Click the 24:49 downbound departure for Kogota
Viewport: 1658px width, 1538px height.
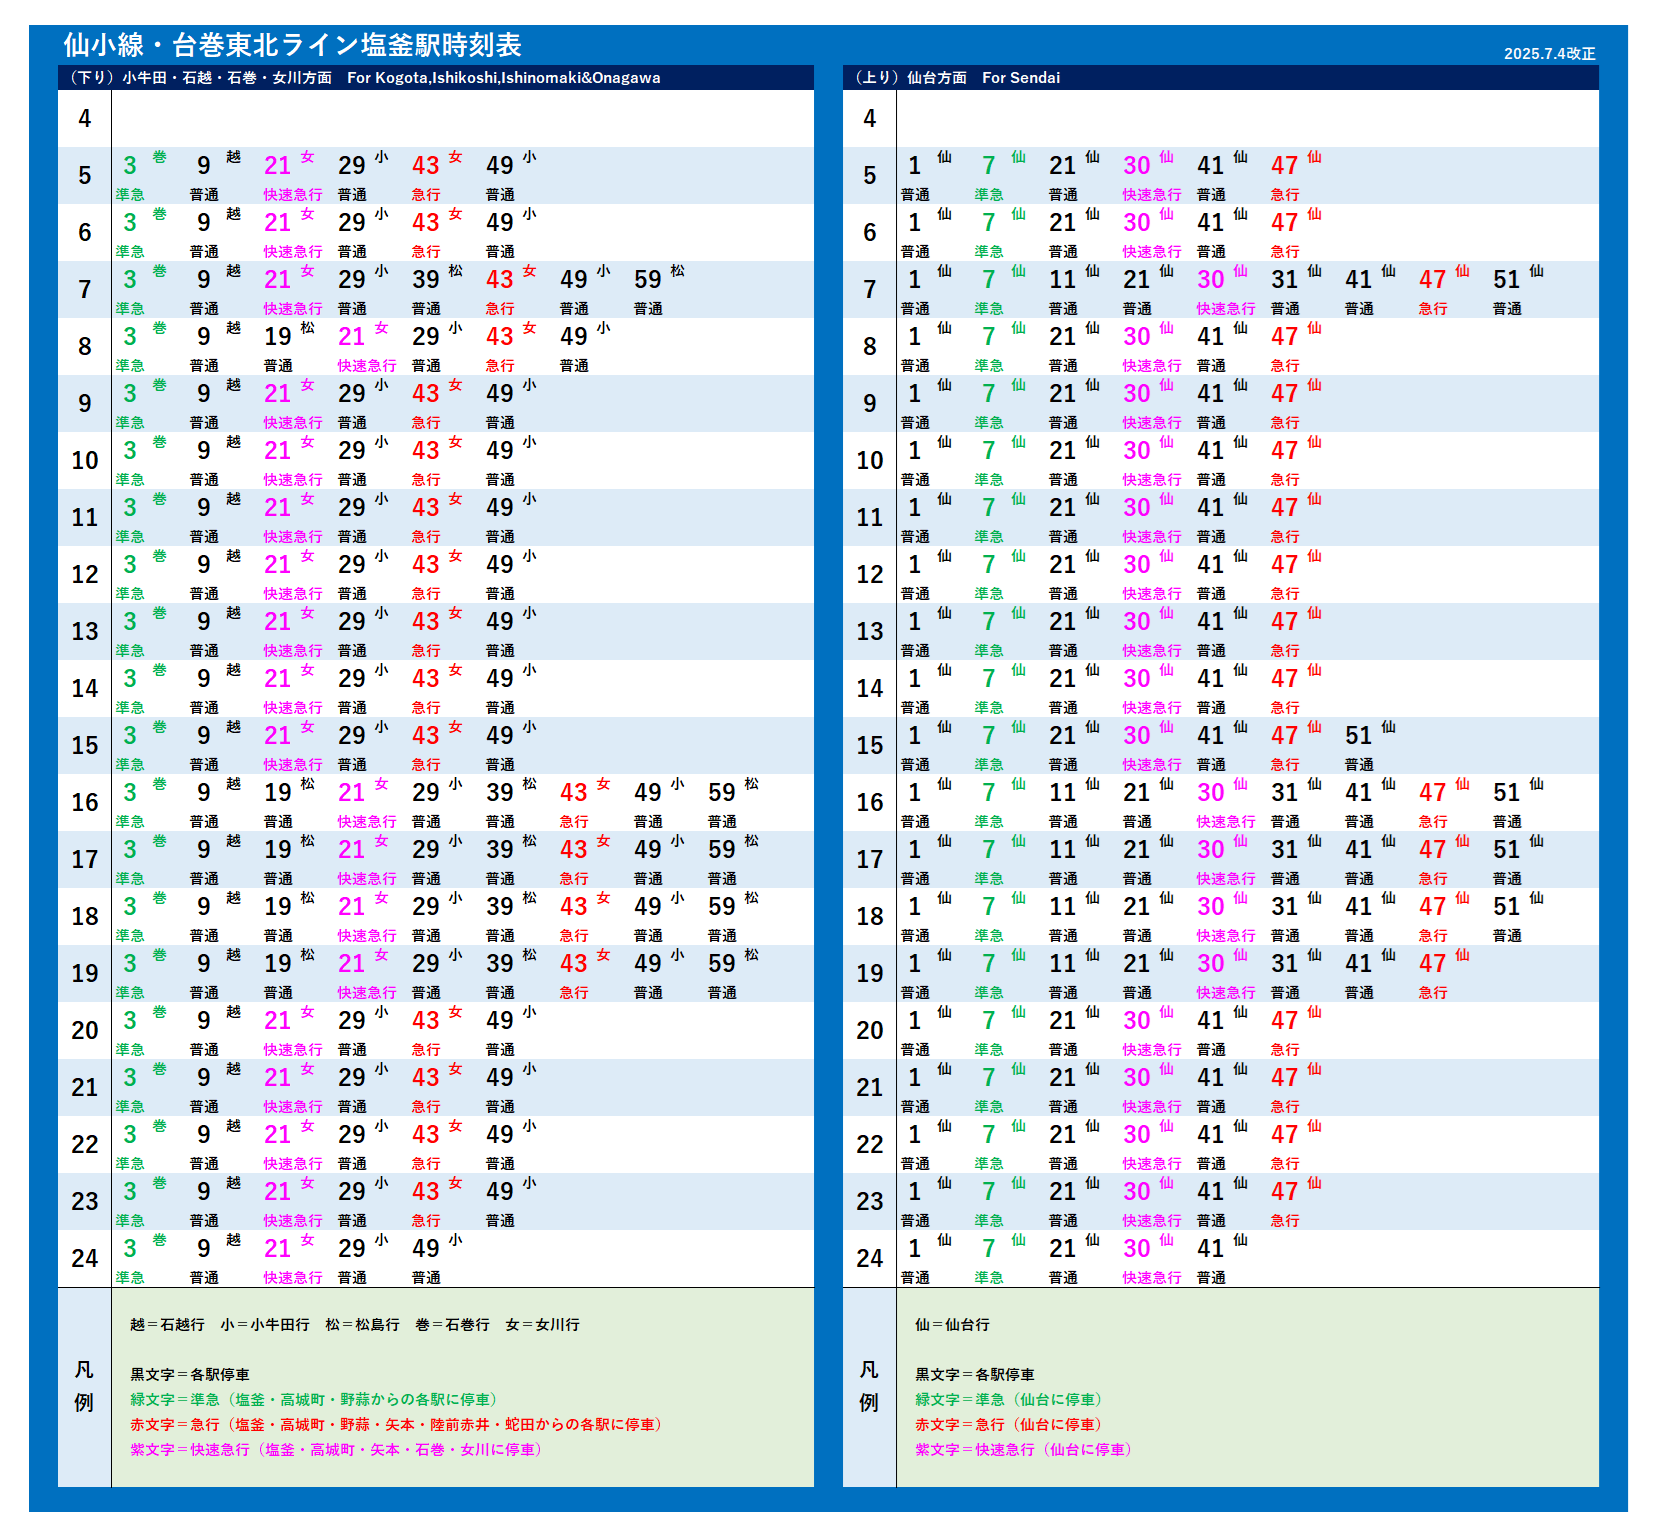(427, 1249)
